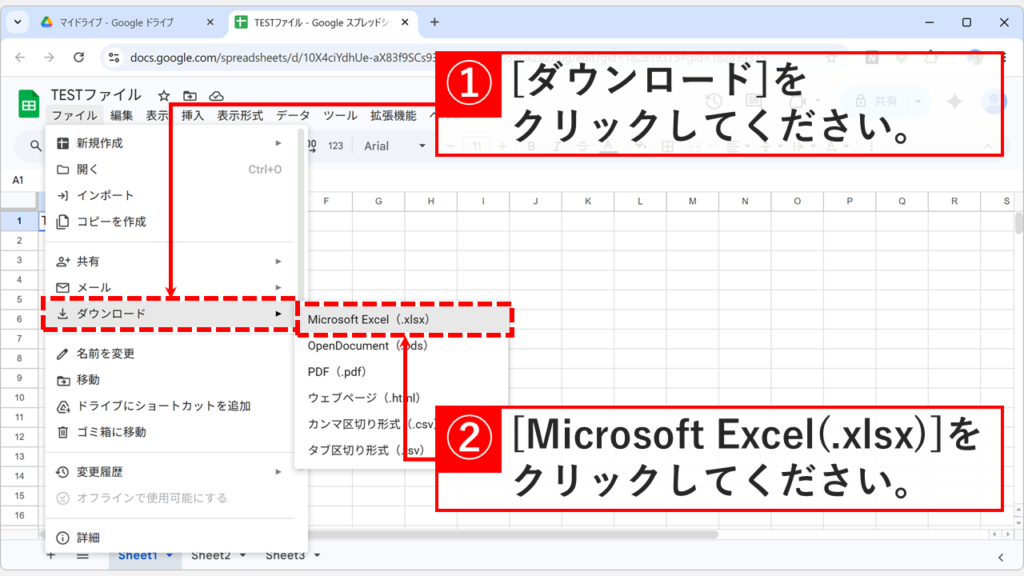Screen dimensions: 1024x576
Task: Close the TESTファイル tab
Action: tap(405, 22)
